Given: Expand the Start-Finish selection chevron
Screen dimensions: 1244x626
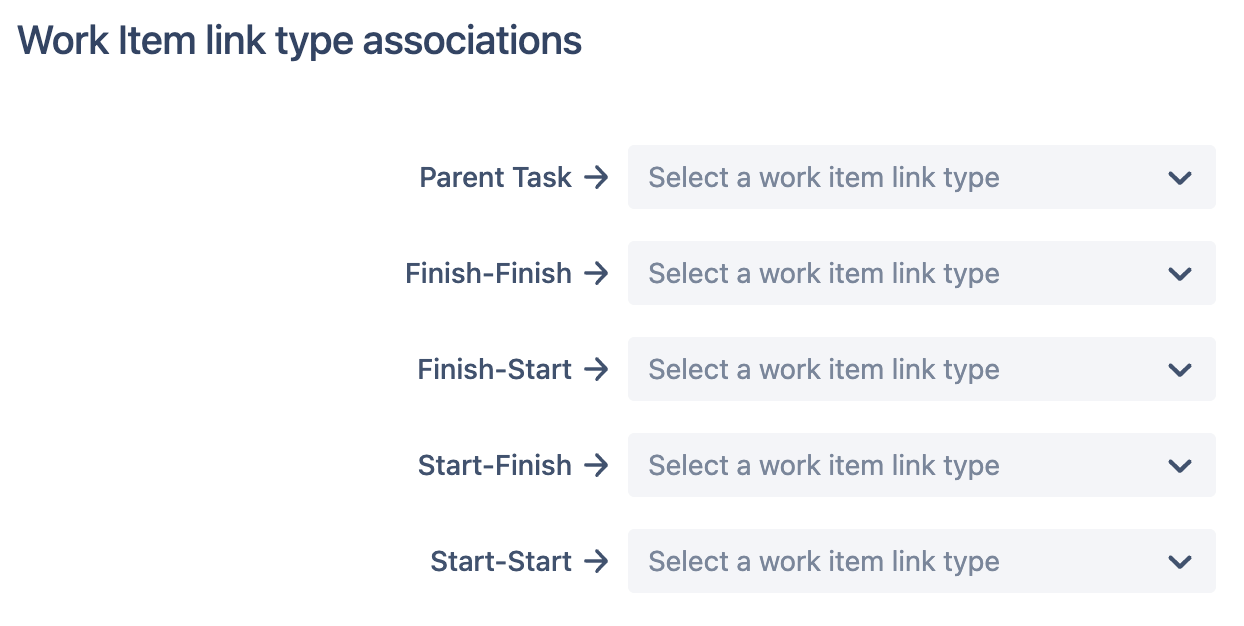Looking at the screenshot, I should [x=1180, y=465].
